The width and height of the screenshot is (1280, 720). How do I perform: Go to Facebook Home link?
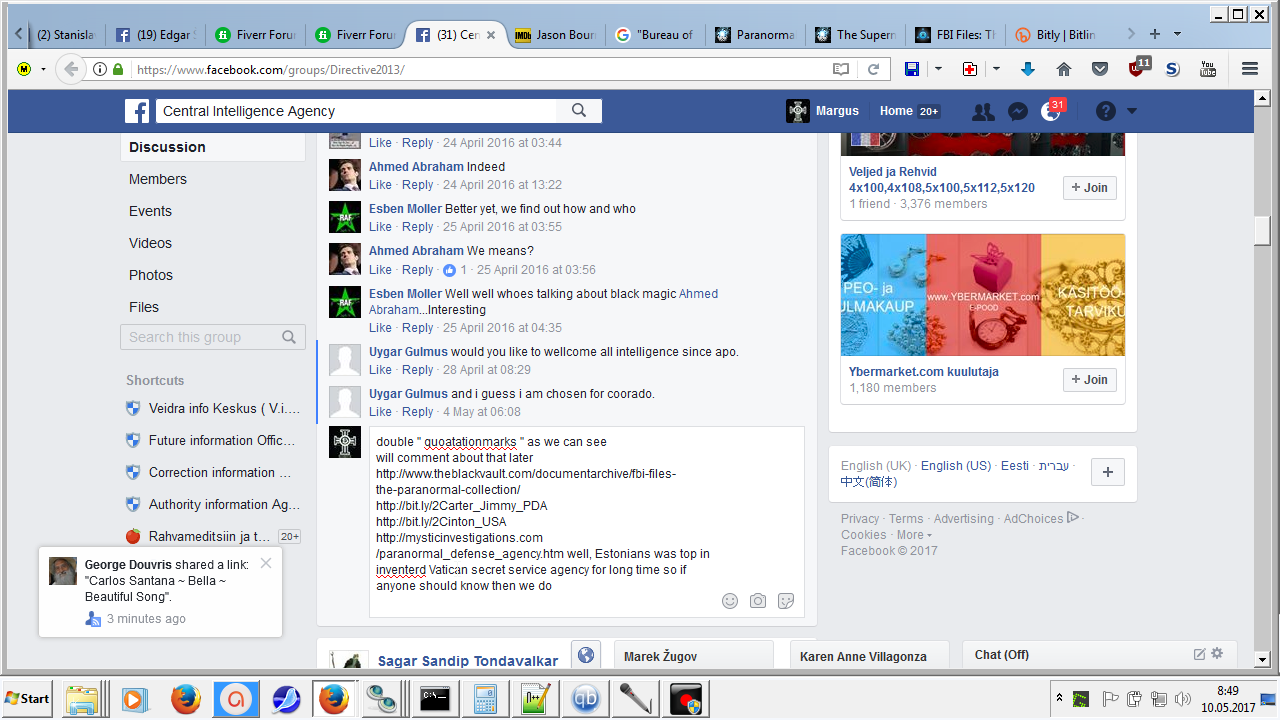coord(896,111)
